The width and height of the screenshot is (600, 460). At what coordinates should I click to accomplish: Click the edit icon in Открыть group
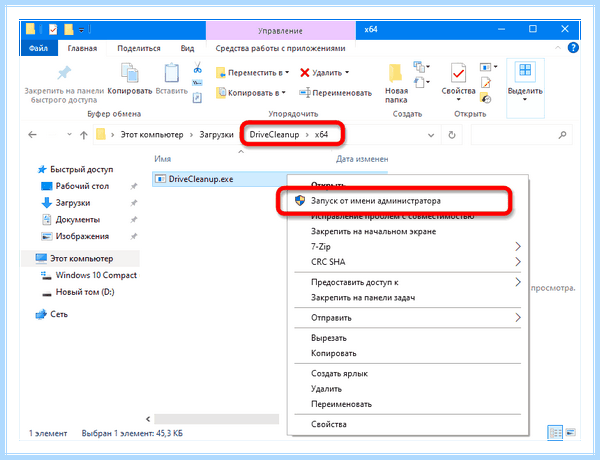[486, 82]
